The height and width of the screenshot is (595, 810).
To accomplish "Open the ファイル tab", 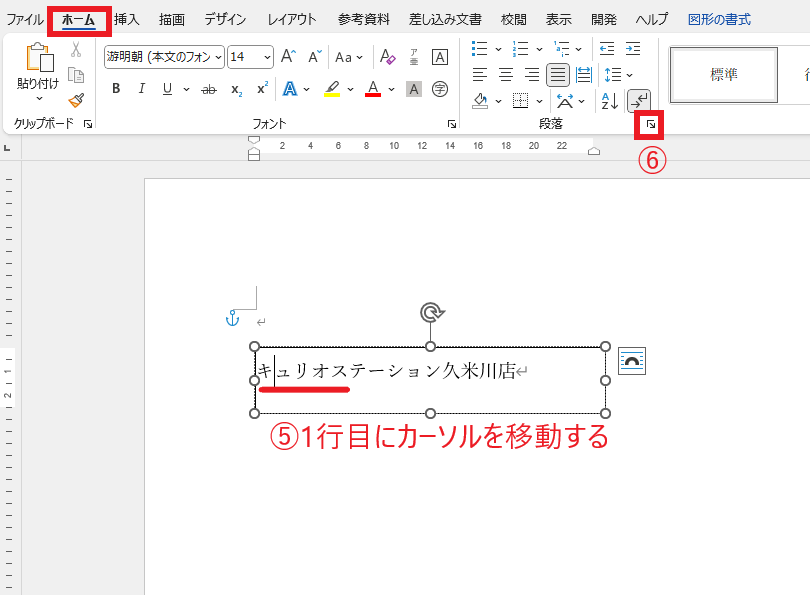I will (24, 20).
